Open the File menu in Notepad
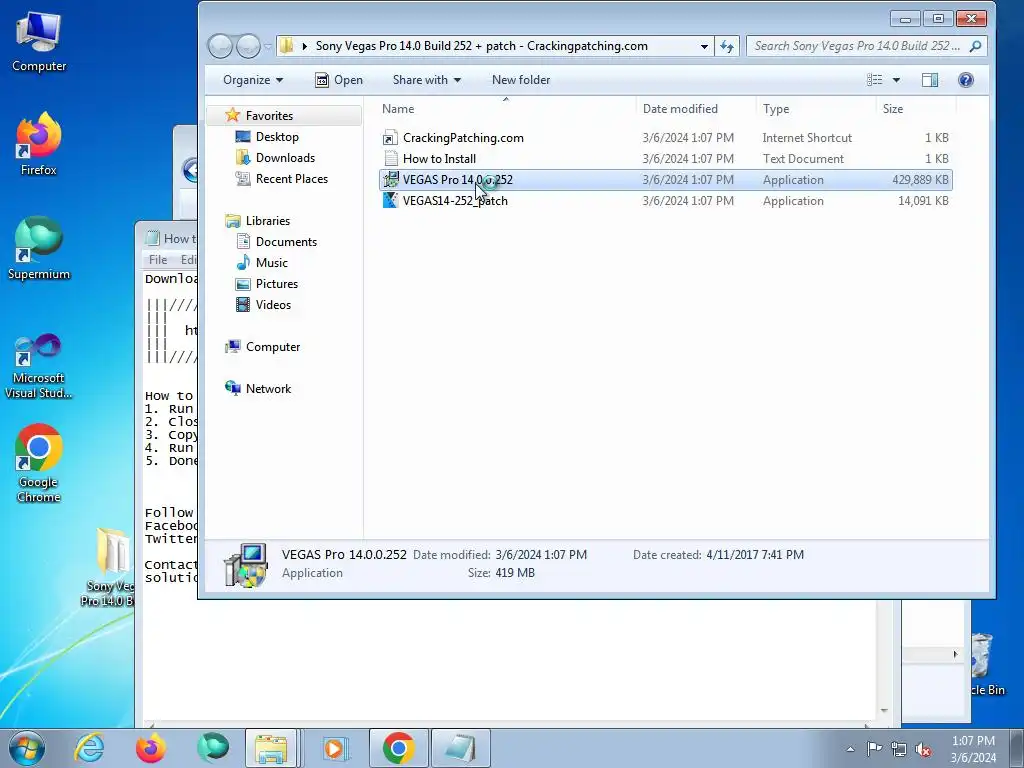The image size is (1024, 768). point(158,260)
